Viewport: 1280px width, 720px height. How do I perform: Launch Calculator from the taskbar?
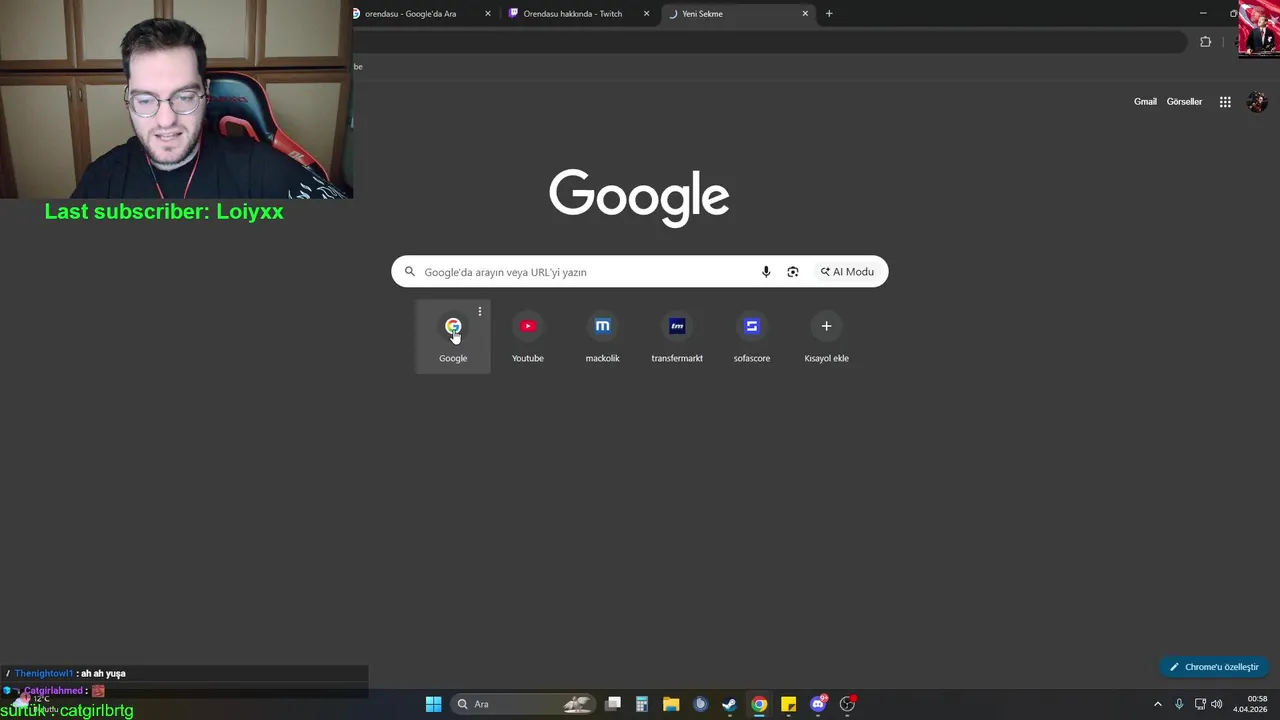[642, 704]
